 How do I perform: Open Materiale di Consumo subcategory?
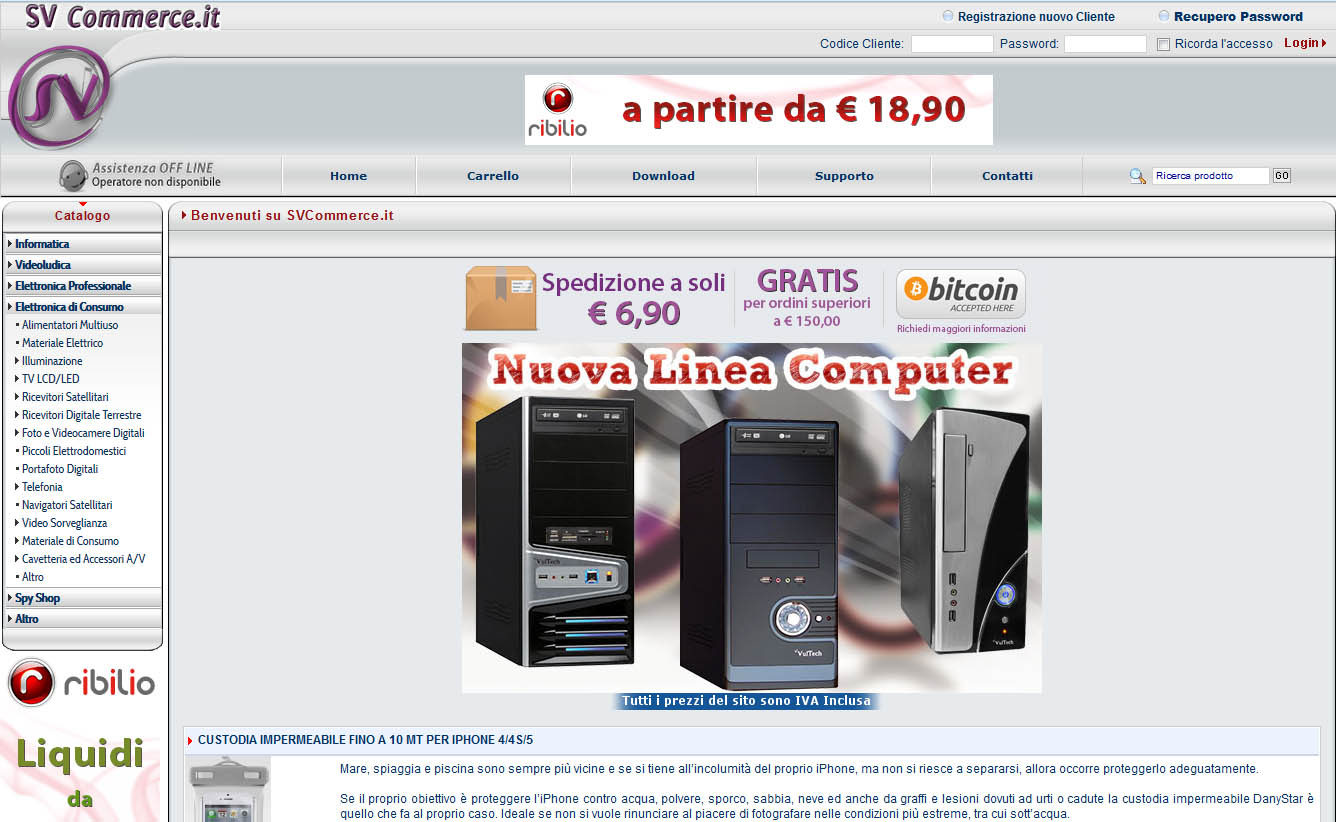tap(70, 541)
